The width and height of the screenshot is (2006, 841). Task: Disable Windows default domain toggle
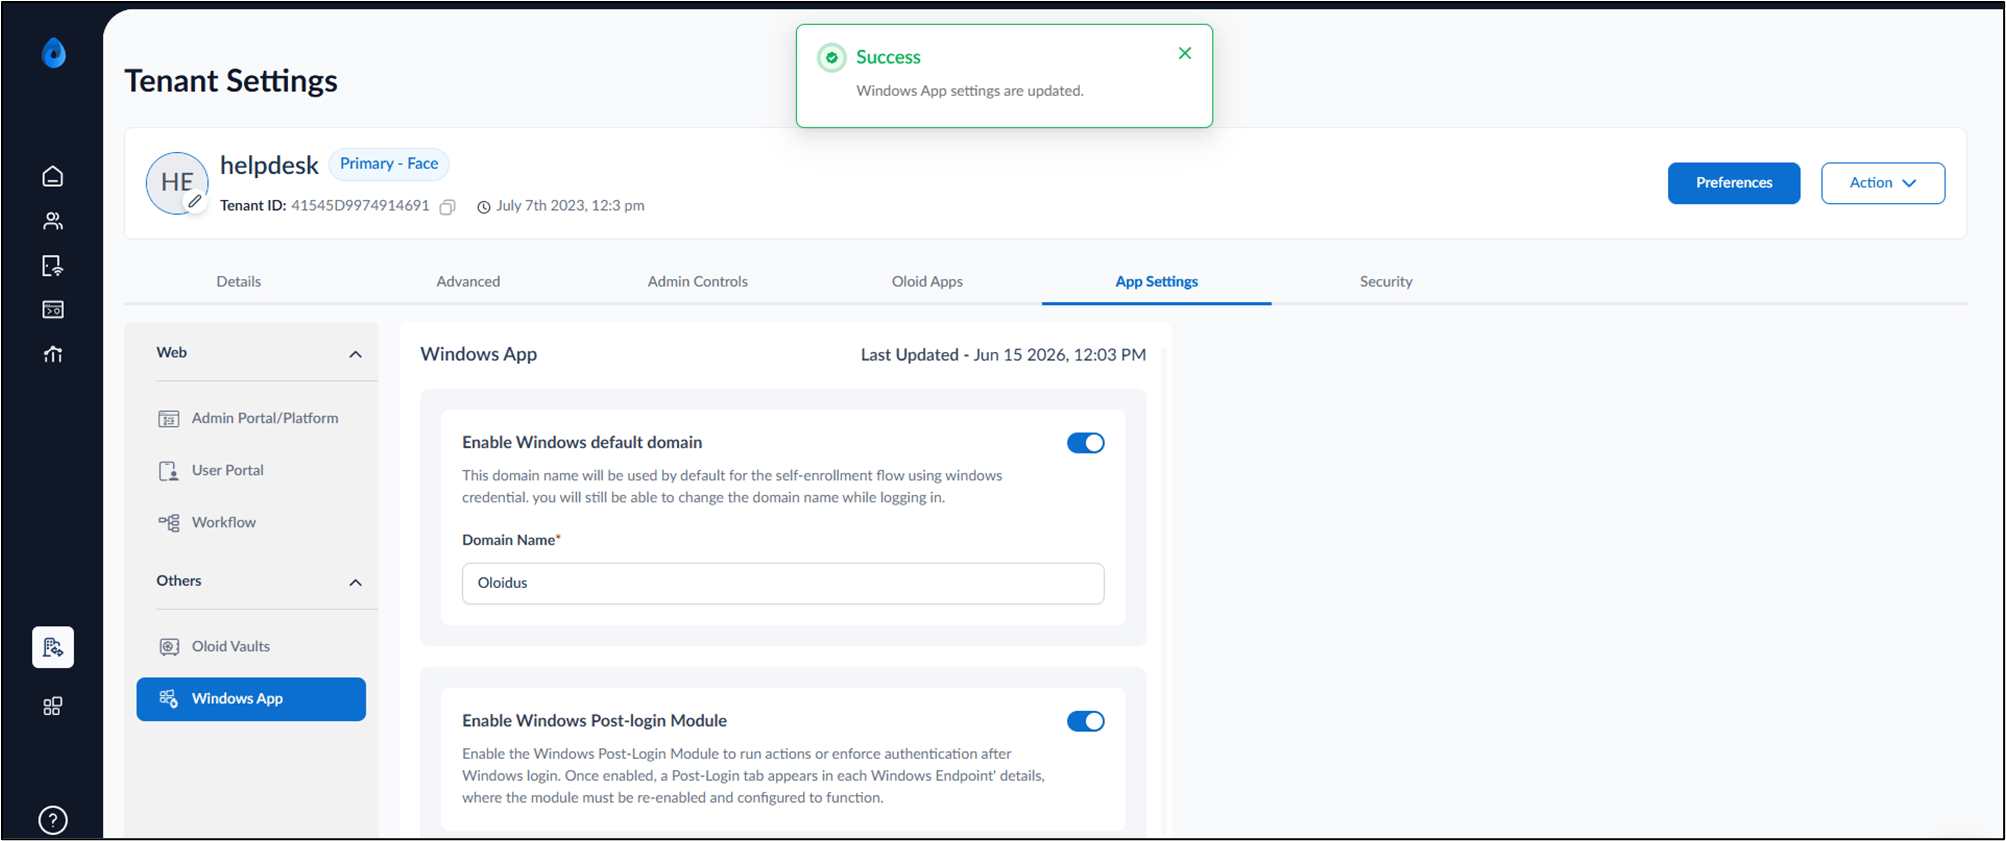[x=1085, y=443]
